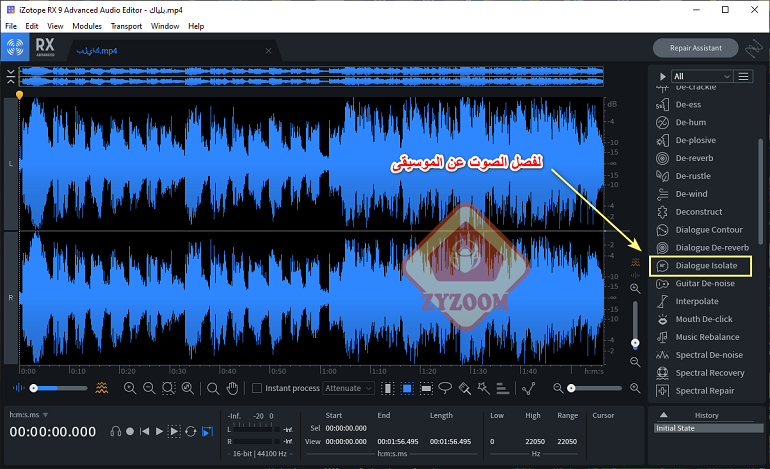Open the View menu
This screenshot has width=770, height=469.
[55, 26]
